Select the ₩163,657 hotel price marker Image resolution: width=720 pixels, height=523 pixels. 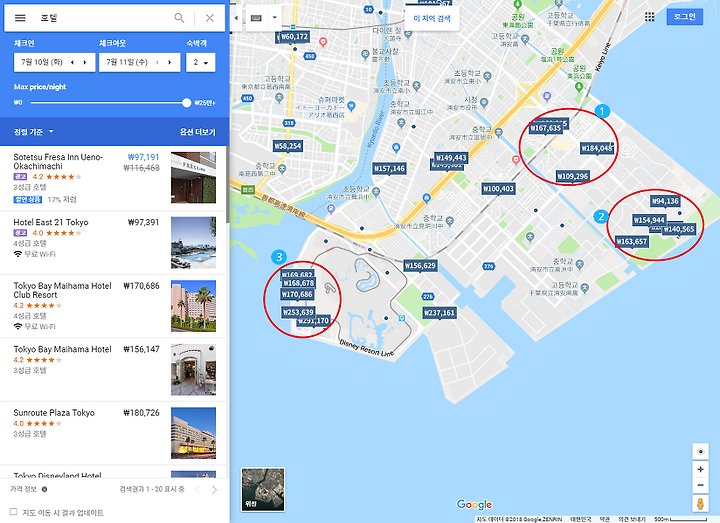pyautogui.click(x=632, y=242)
